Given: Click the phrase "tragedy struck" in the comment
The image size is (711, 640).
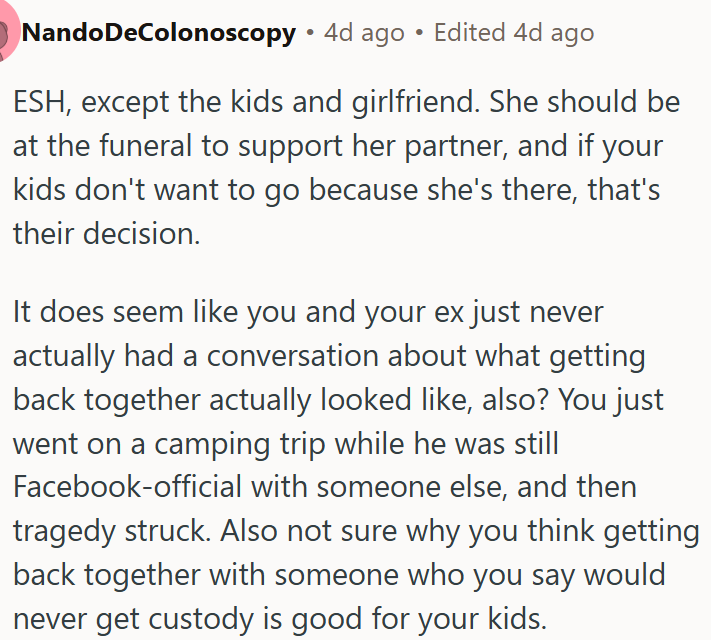Looking at the screenshot, I should [112, 531].
